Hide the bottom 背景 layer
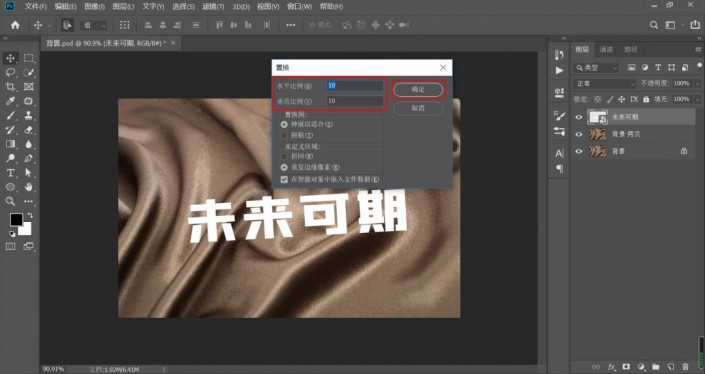The image size is (705, 374). click(579, 151)
